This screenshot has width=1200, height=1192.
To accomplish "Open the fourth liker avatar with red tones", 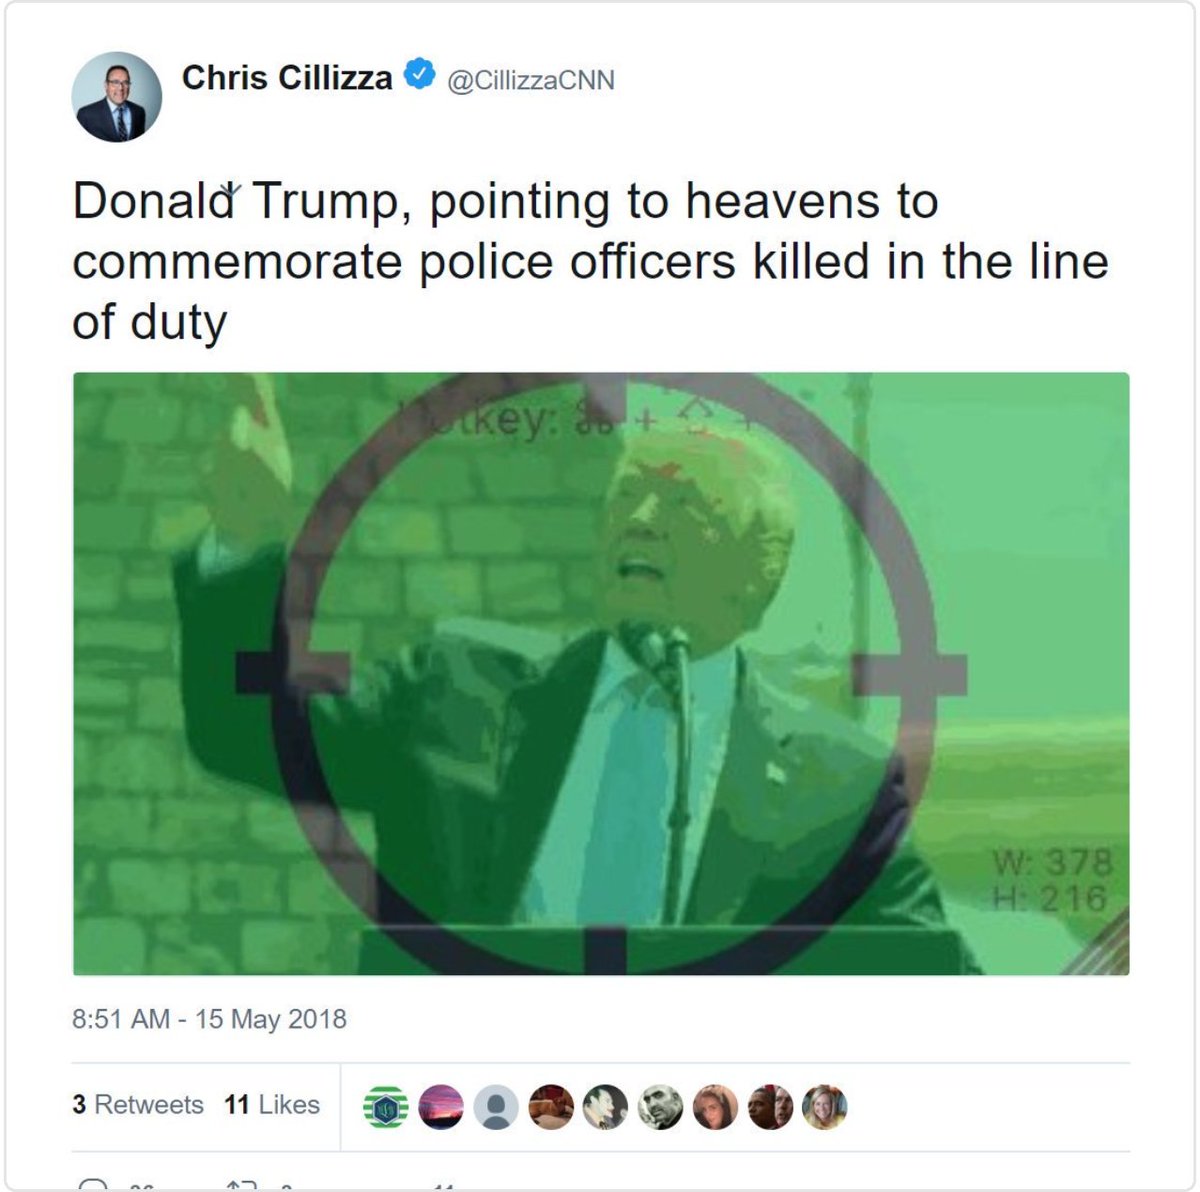I will [551, 1107].
